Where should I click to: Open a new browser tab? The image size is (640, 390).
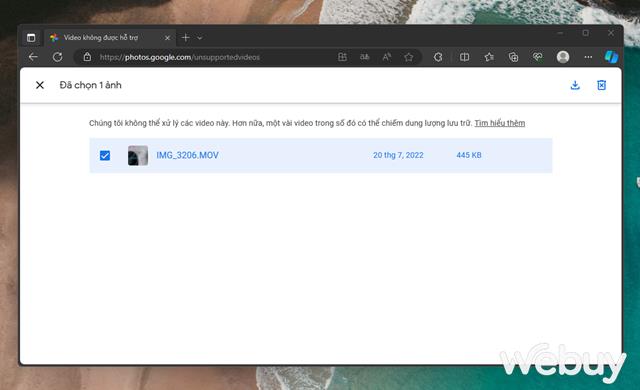[x=185, y=38]
